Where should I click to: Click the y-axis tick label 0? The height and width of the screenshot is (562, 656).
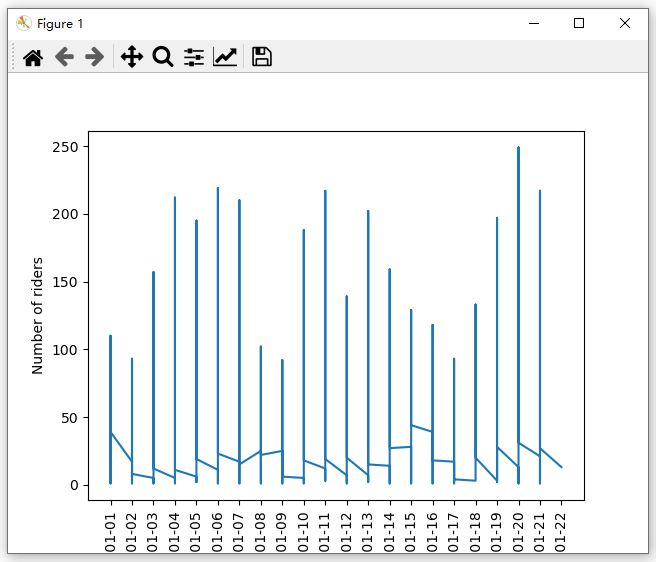coord(74,485)
